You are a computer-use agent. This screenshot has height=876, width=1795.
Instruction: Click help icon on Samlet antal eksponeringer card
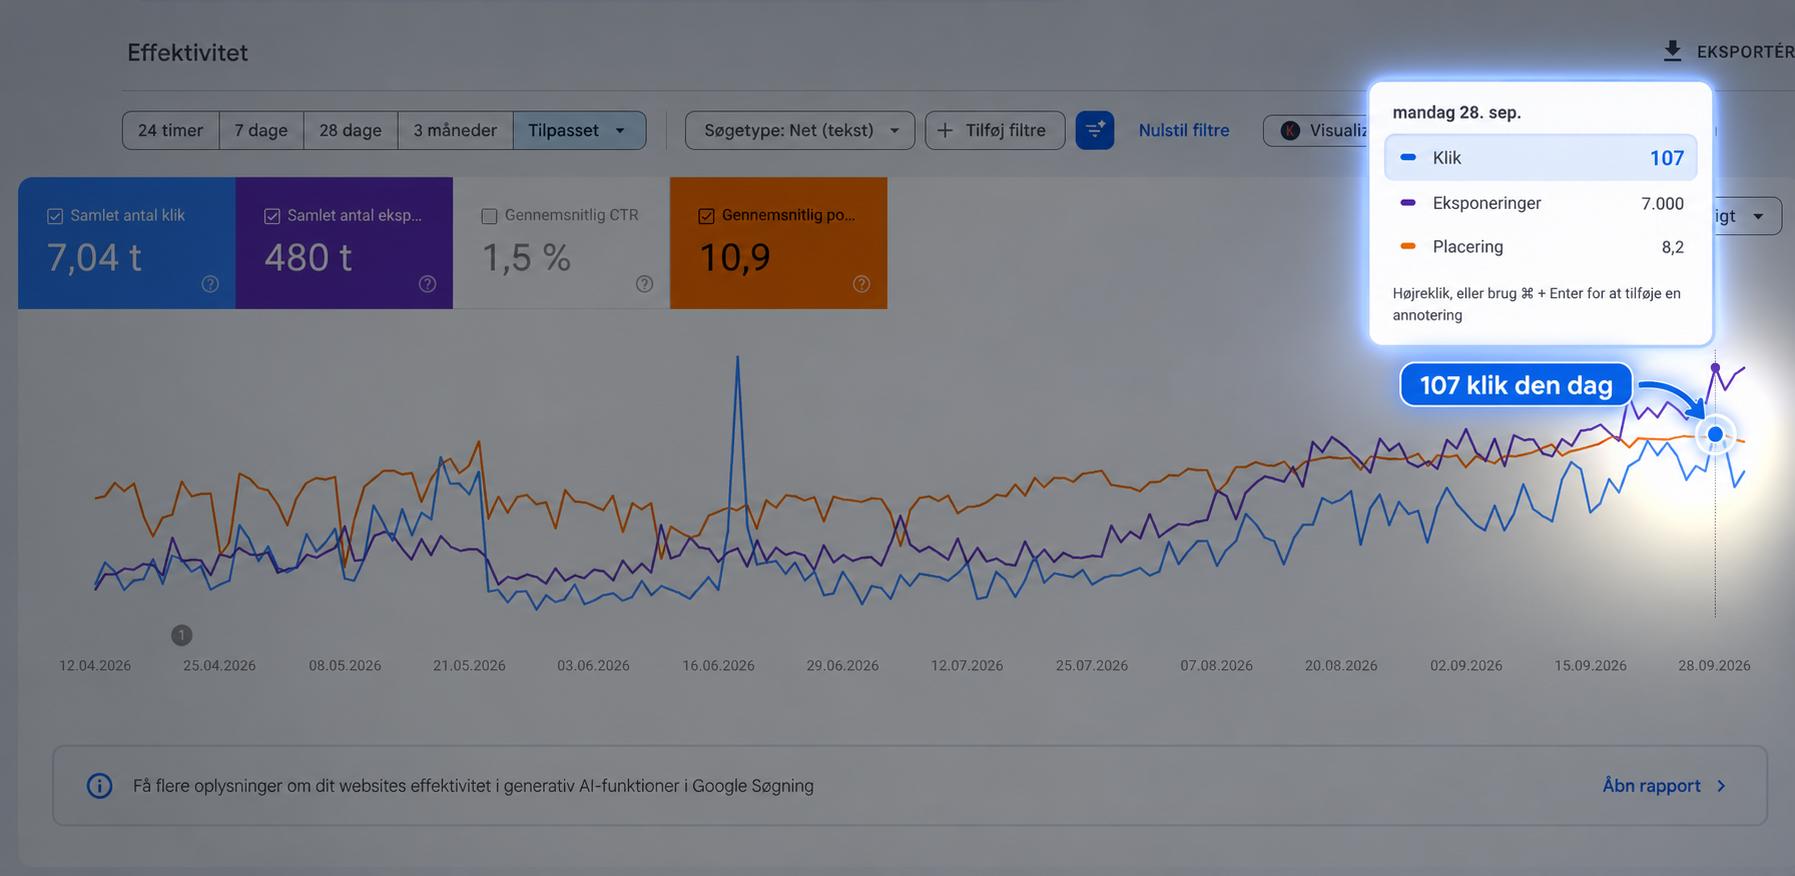[427, 284]
